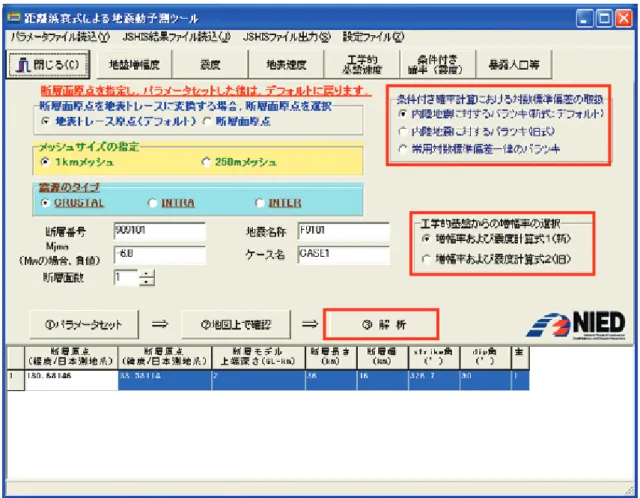Click 断層モデル上端深さ column header
Screen dimensions: 640x498
(x=258, y=357)
